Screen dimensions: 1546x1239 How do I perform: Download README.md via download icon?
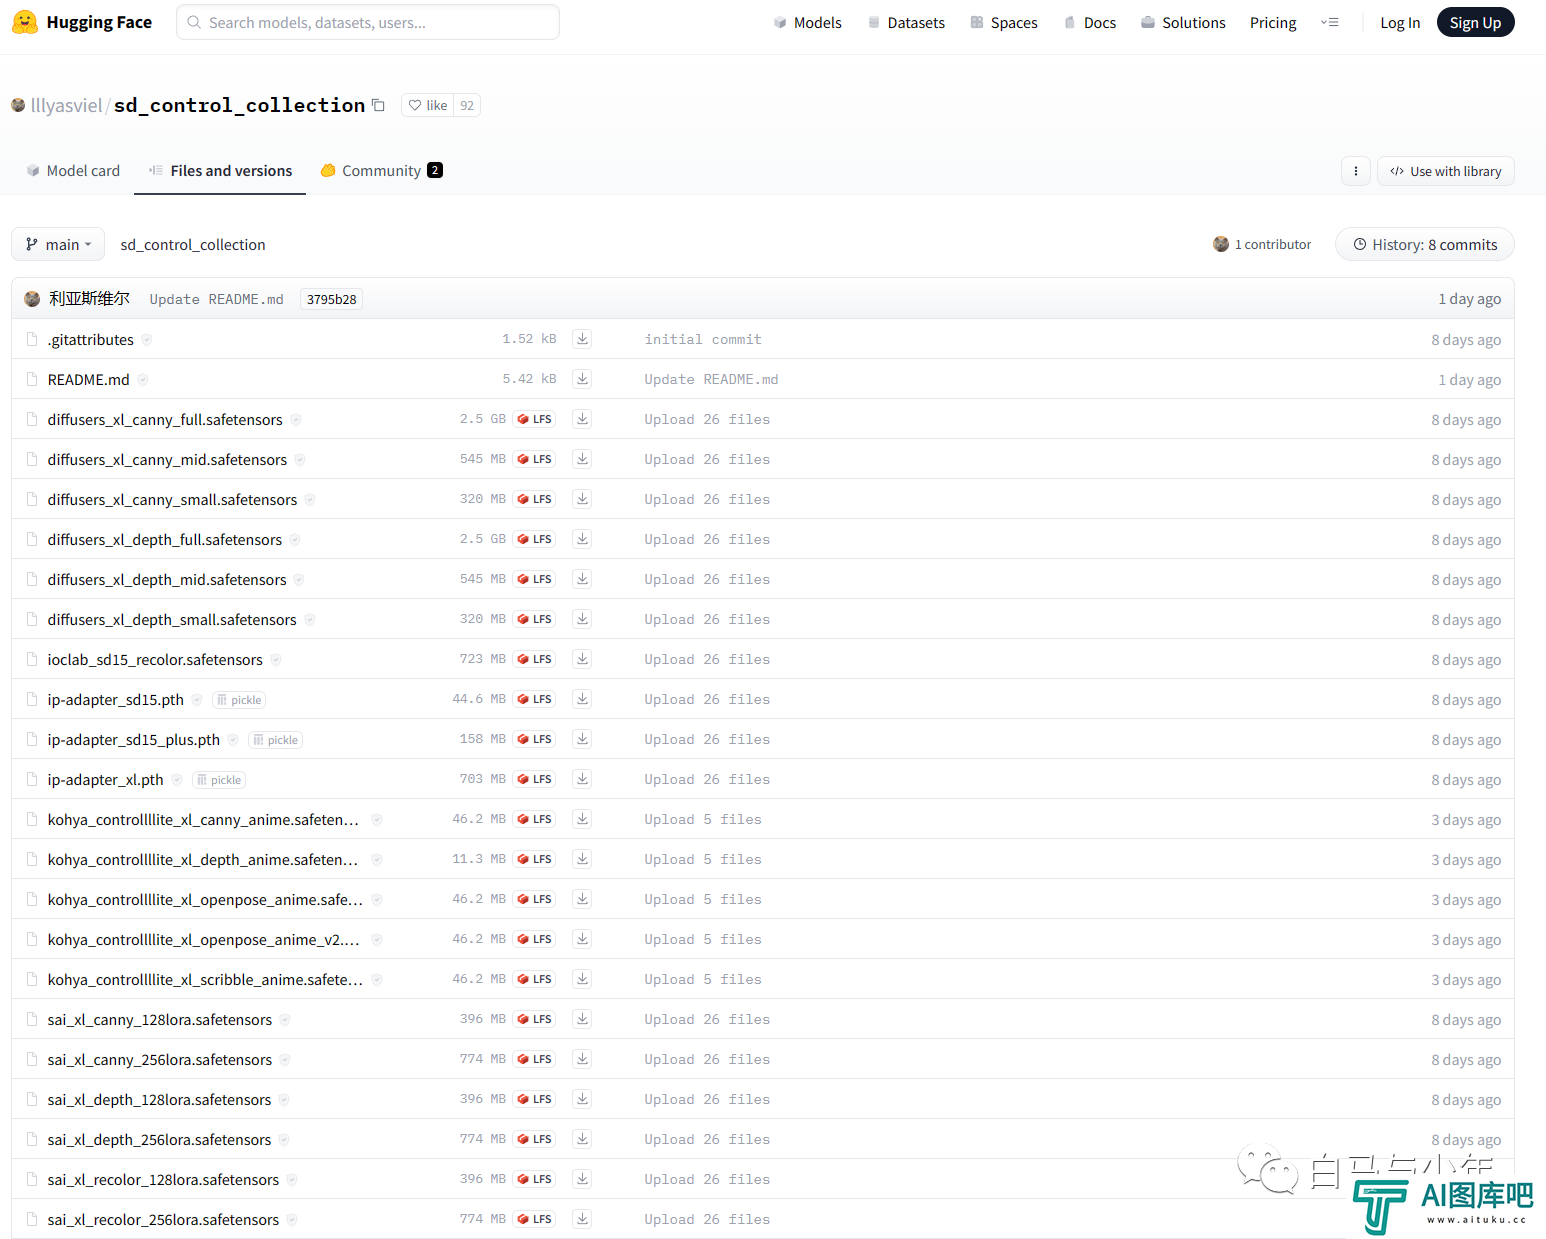point(582,379)
